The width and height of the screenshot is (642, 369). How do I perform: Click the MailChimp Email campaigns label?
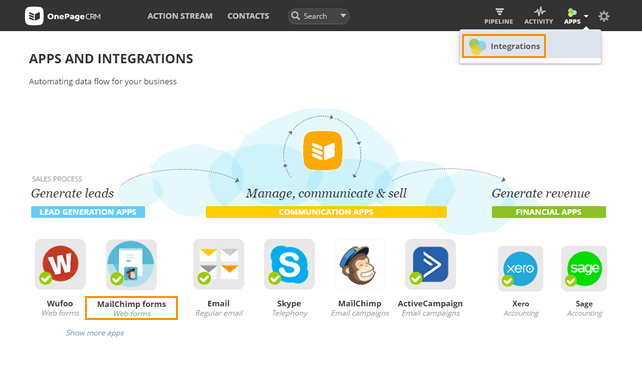(360, 308)
